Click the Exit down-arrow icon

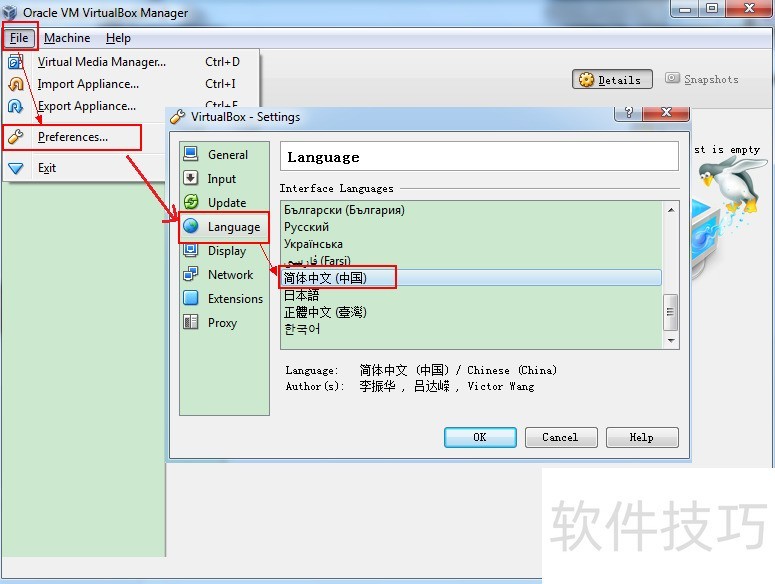(15, 168)
